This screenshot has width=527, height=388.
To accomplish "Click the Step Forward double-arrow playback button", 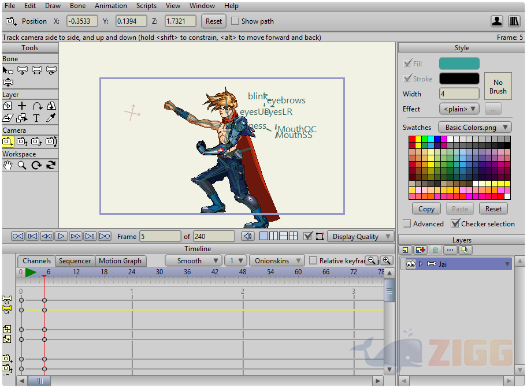I will pos(75,236).
